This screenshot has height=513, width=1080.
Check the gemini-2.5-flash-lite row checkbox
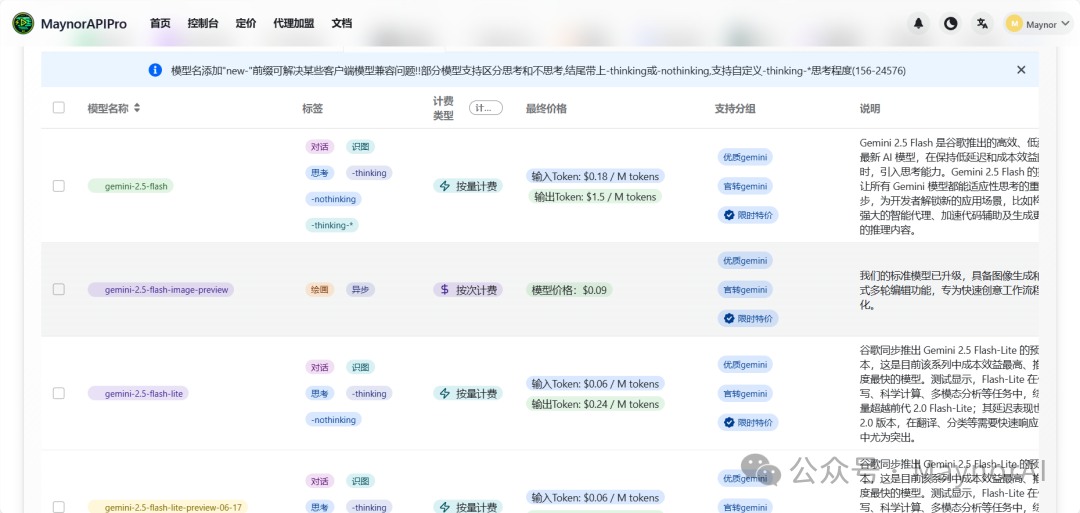click(59, 393)
